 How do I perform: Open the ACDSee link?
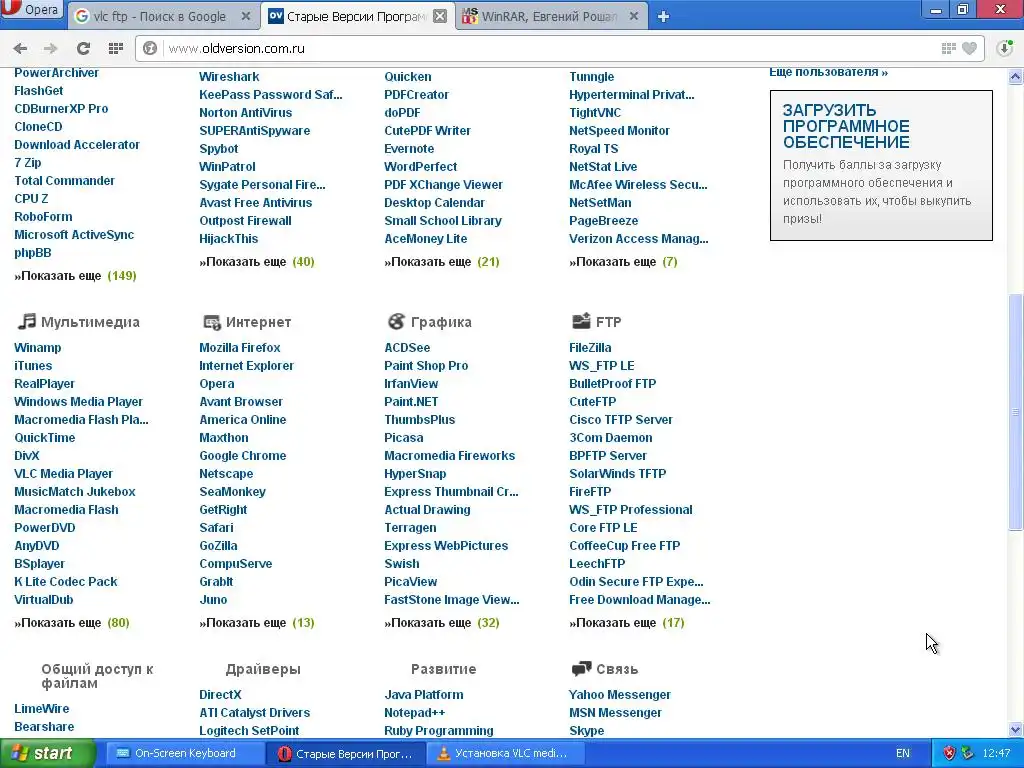click(x=407, y=348)
